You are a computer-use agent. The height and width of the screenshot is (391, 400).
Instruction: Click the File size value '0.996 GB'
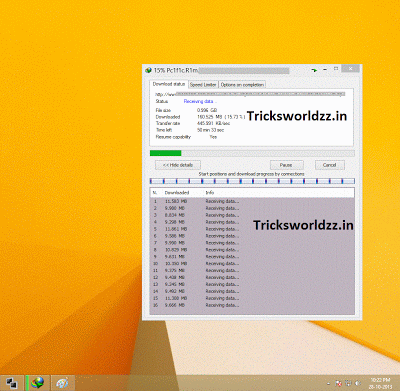pos(207,110)
